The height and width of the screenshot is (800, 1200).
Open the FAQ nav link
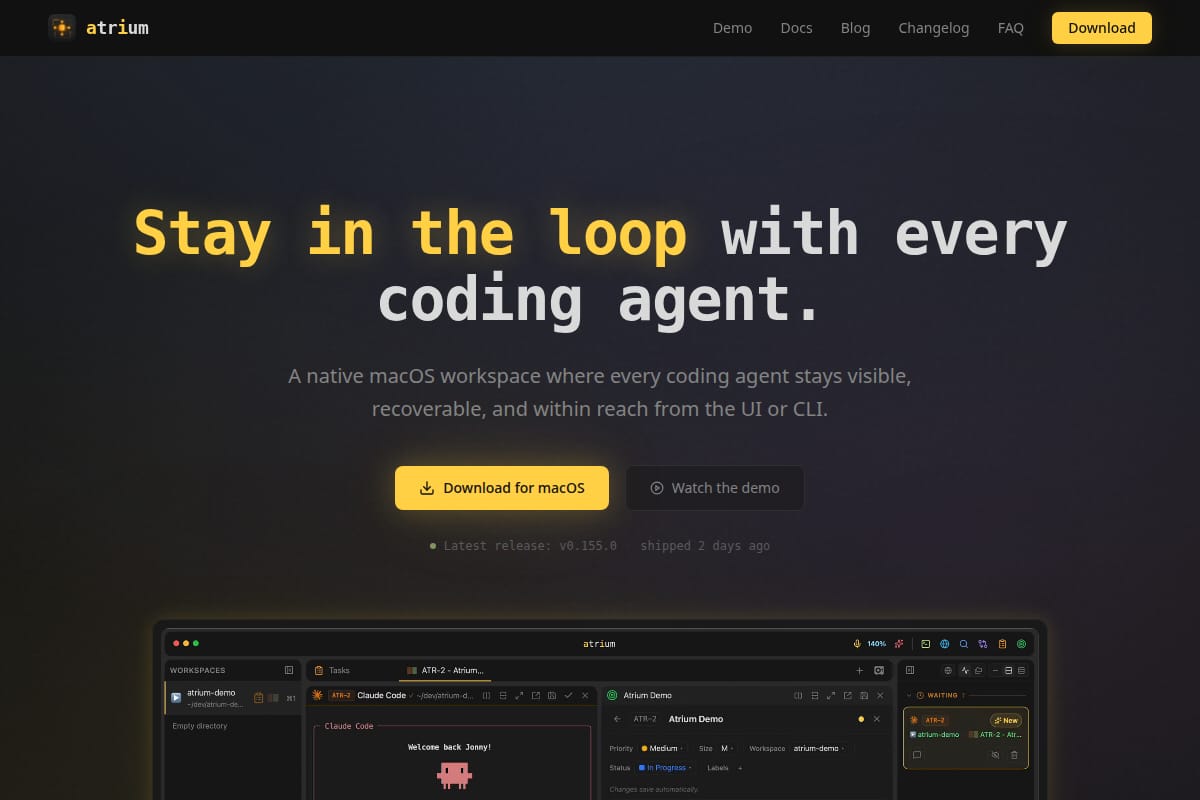(x=1010, y=28)
